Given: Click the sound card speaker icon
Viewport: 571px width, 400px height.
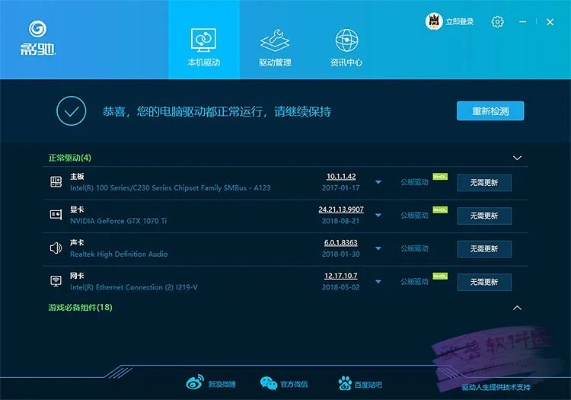Looking at the screenshot, I should (x=56, y=248).
